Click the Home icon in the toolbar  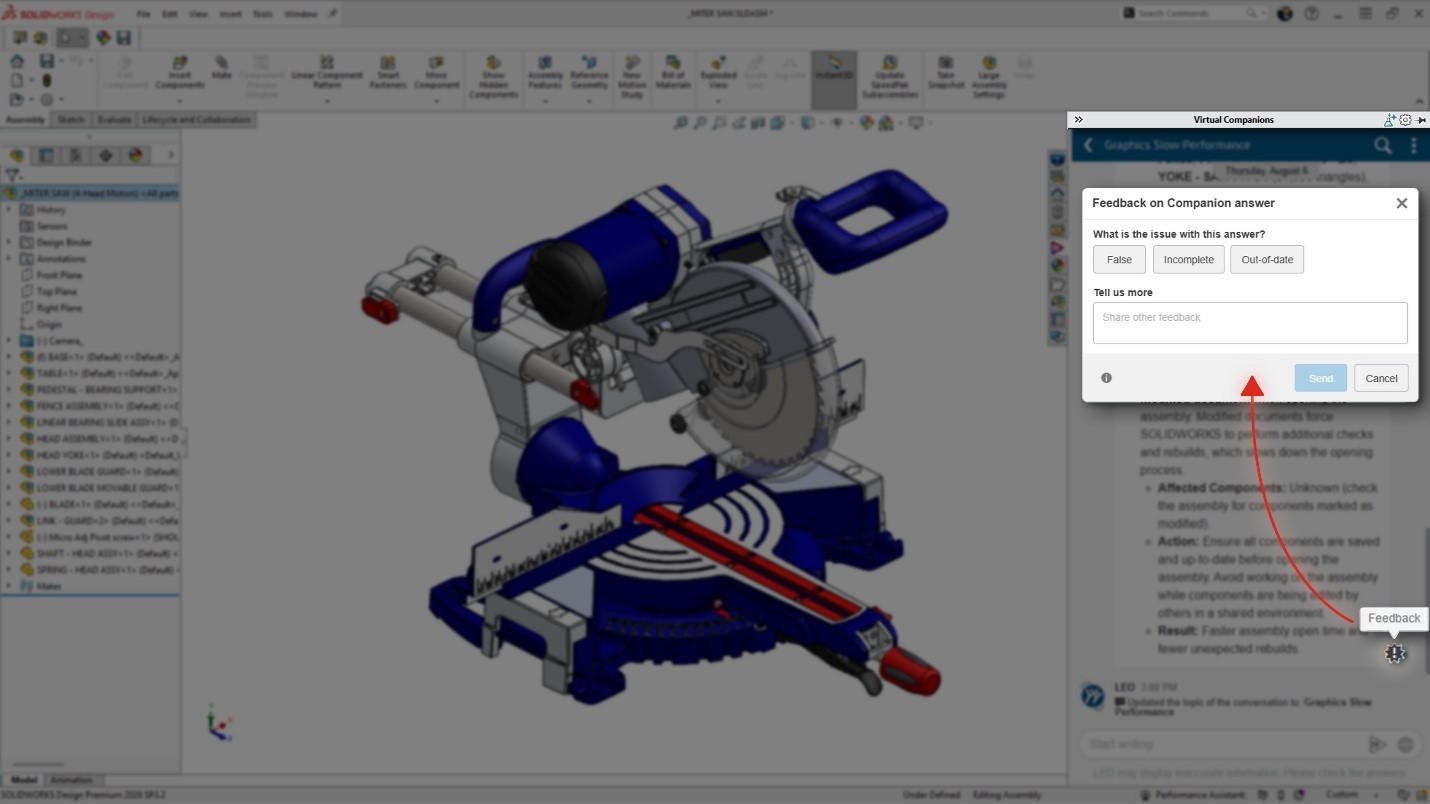coord(16,61)
